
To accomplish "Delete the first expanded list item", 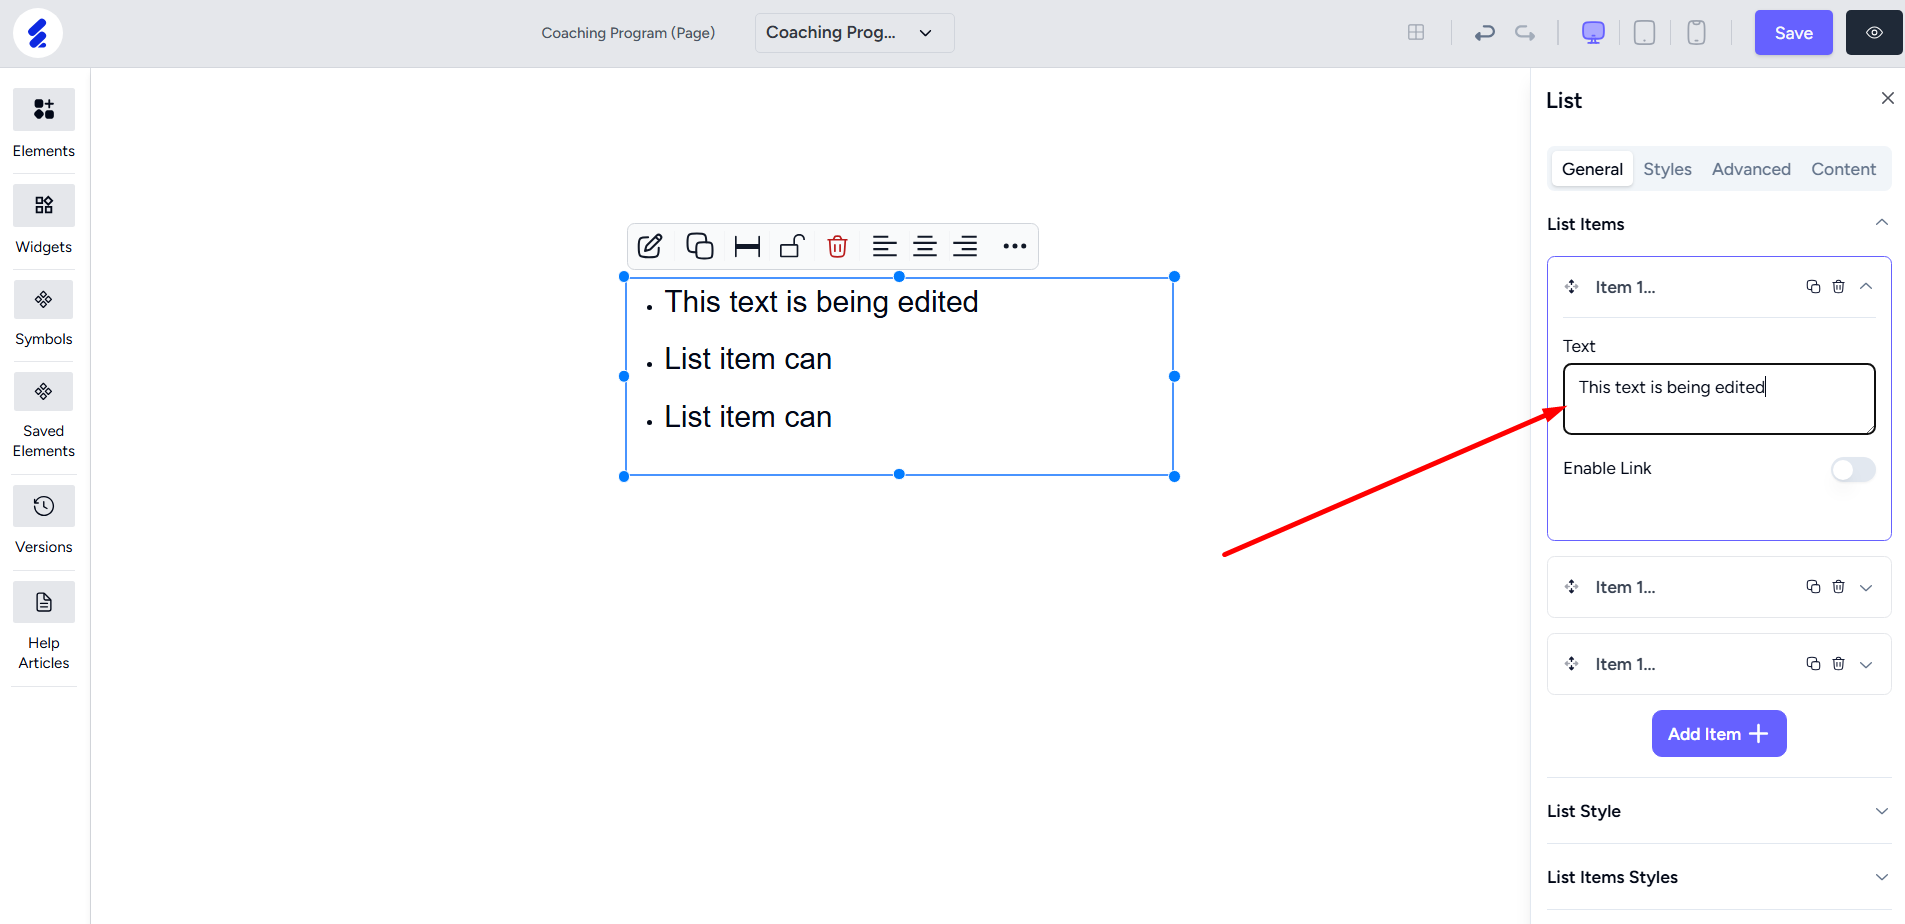I will [x=1838, y=287].
